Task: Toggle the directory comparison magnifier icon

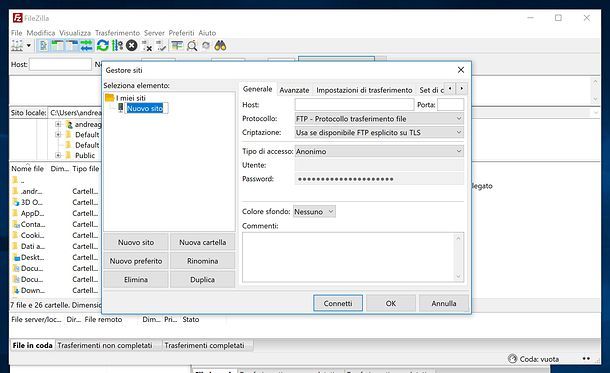Action: 192,46
